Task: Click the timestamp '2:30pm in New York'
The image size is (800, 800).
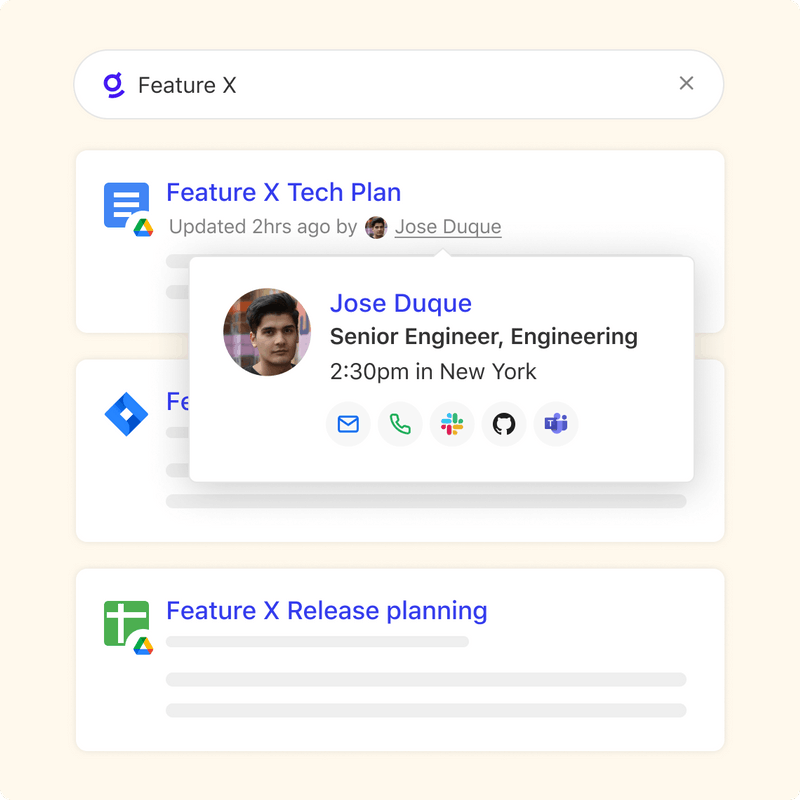Action: [435, 371]
